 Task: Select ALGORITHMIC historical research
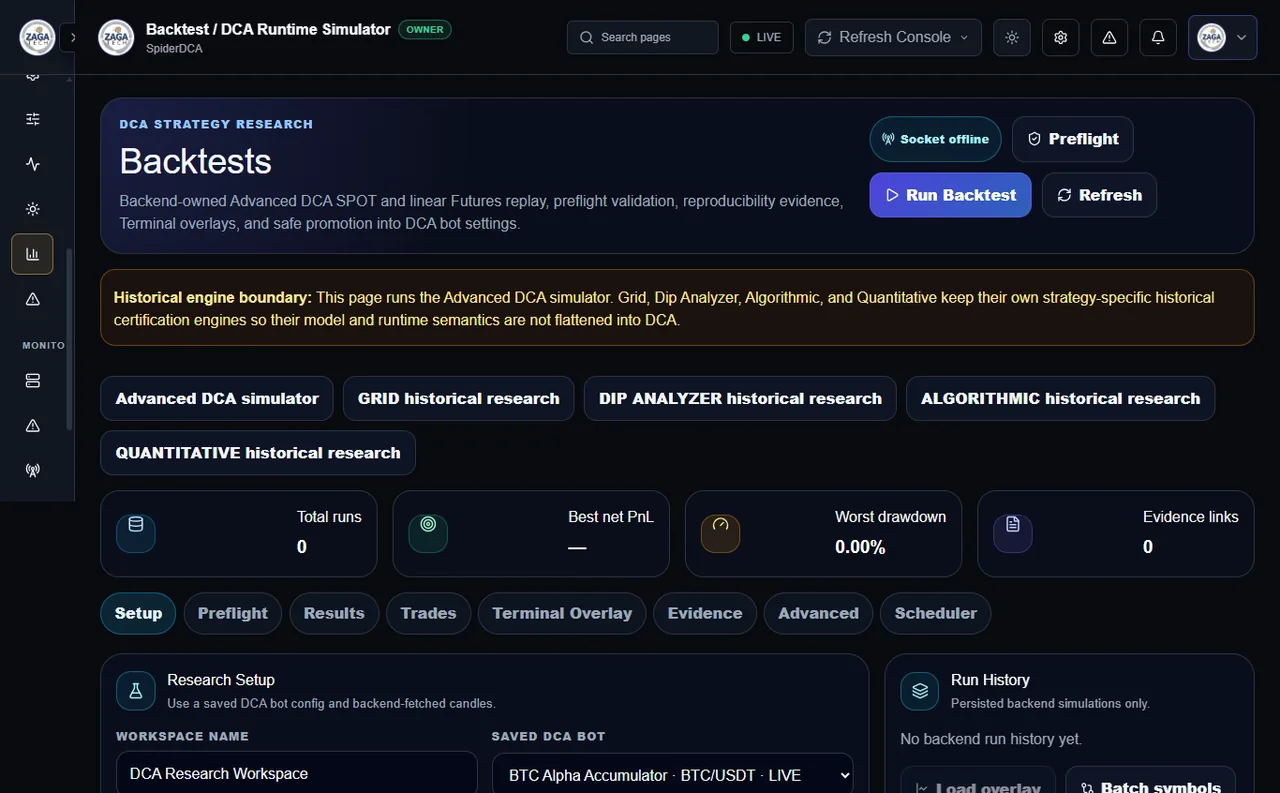click(1061, 398)
